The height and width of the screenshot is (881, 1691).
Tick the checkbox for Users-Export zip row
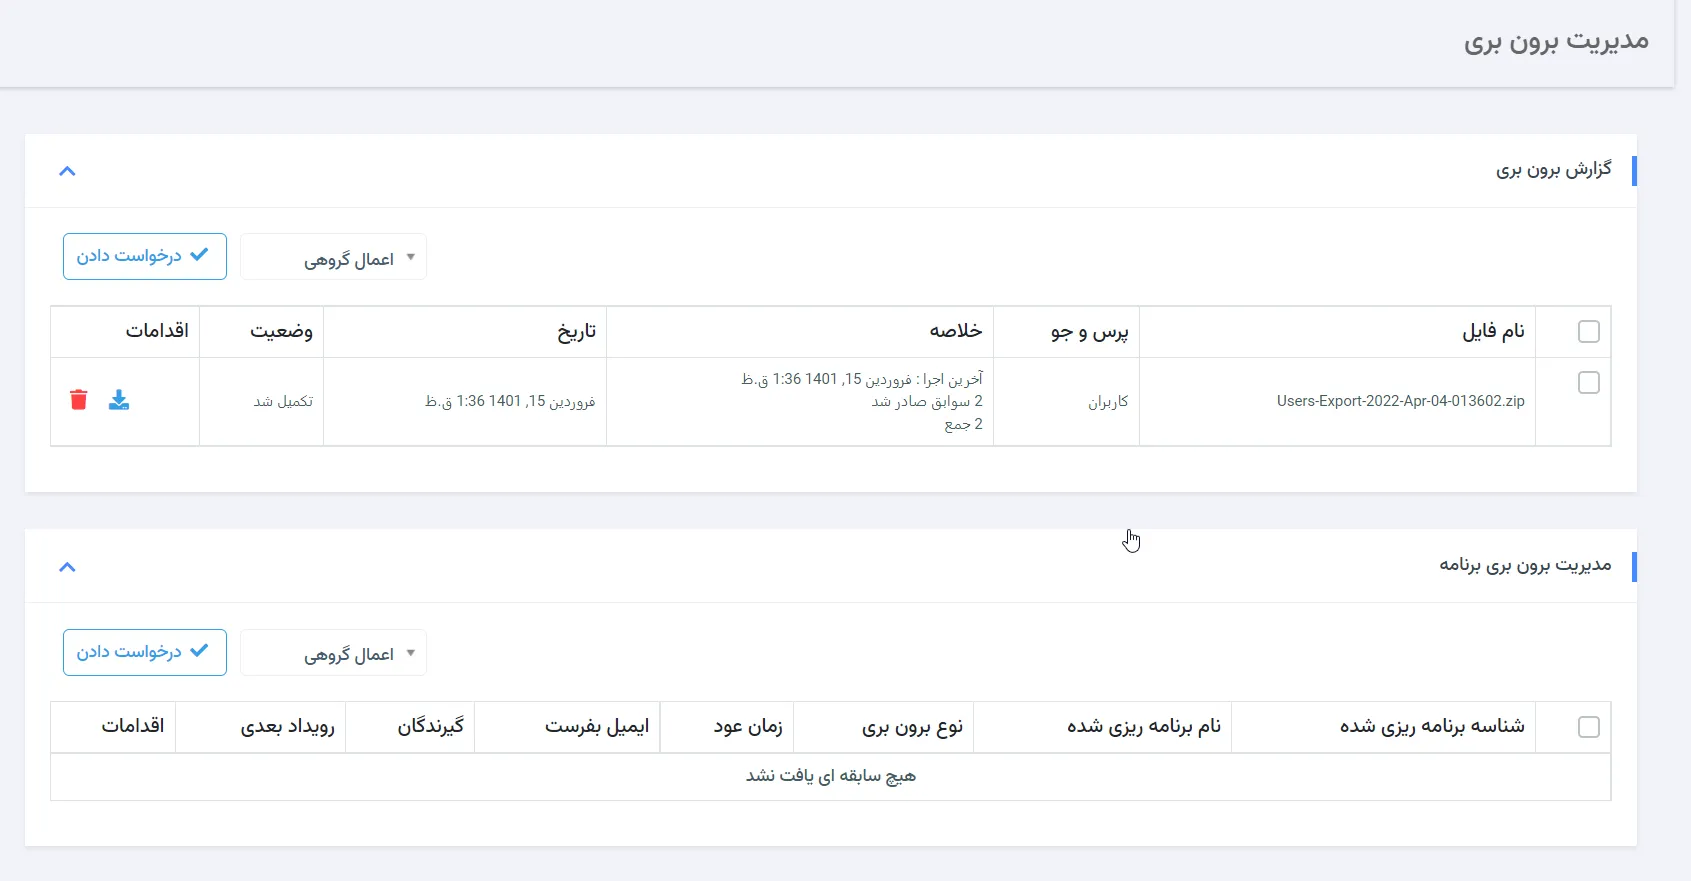tap(1588, 383)
